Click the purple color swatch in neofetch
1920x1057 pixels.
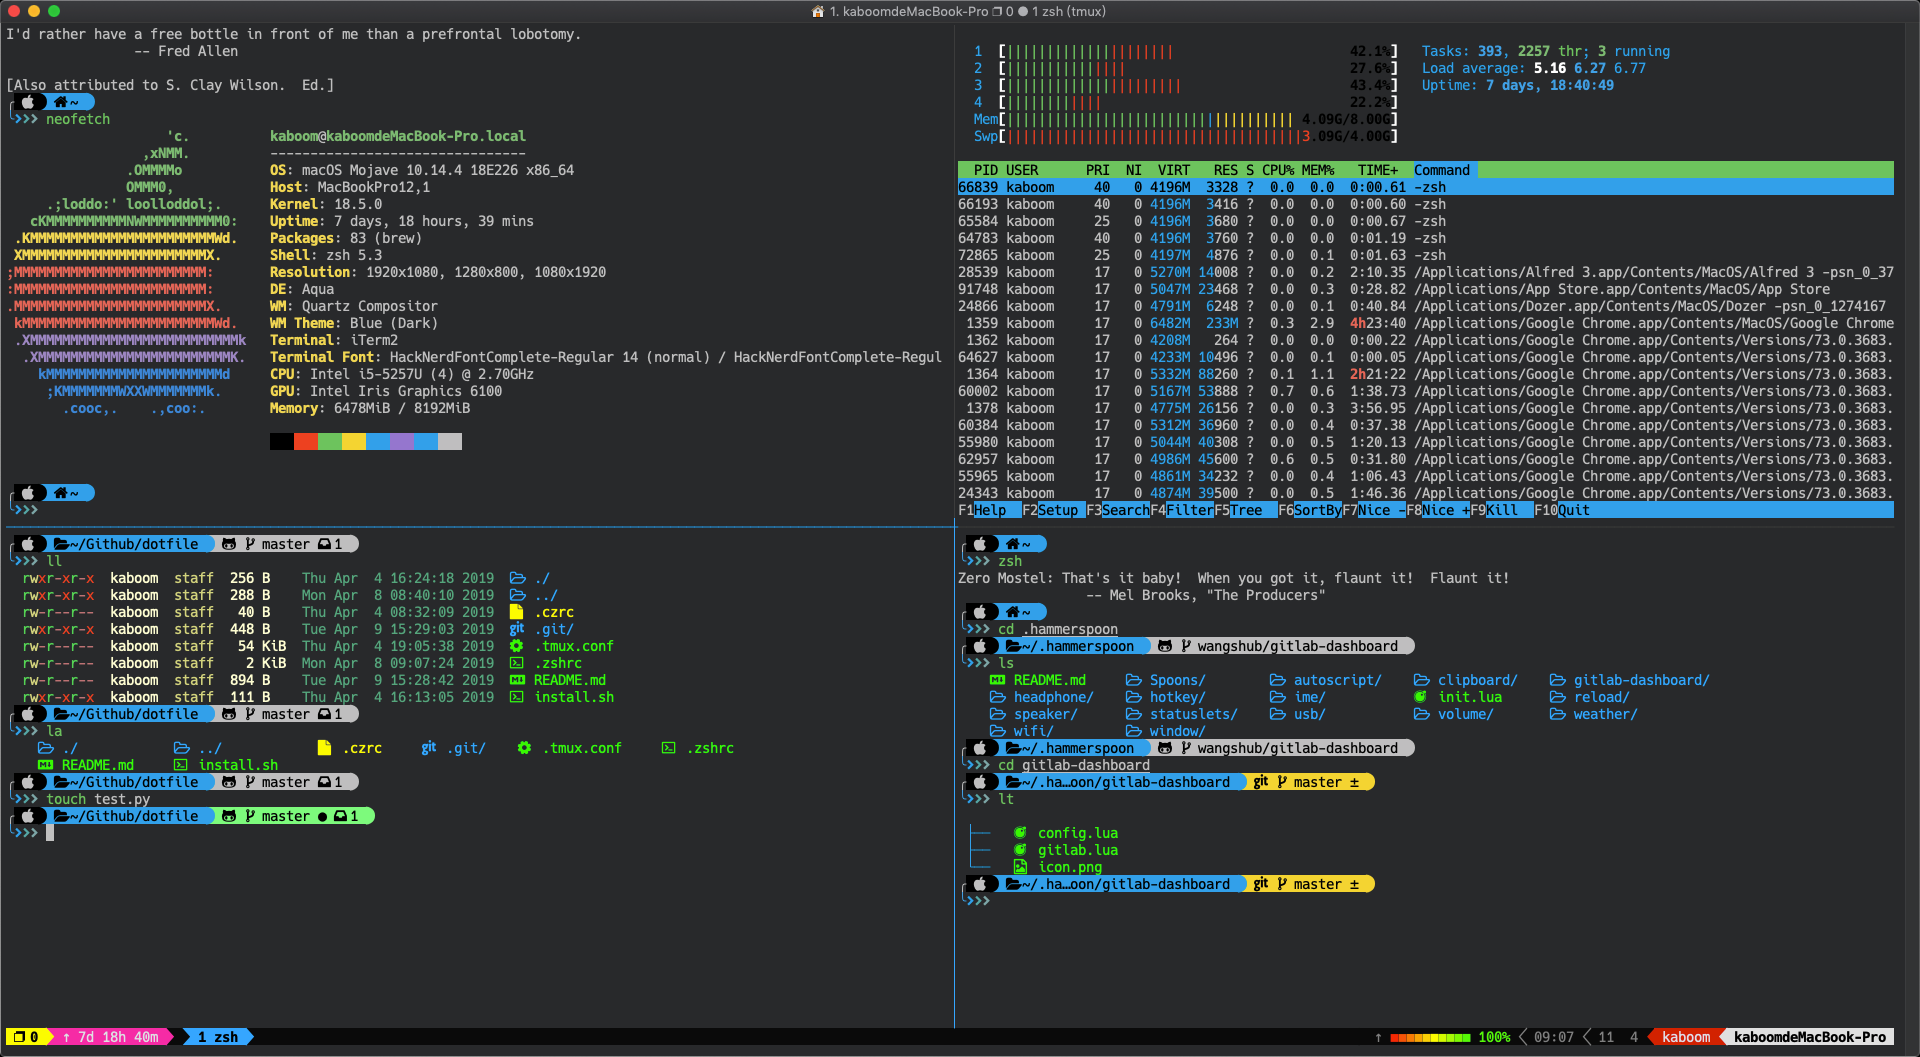click(402, 441)
